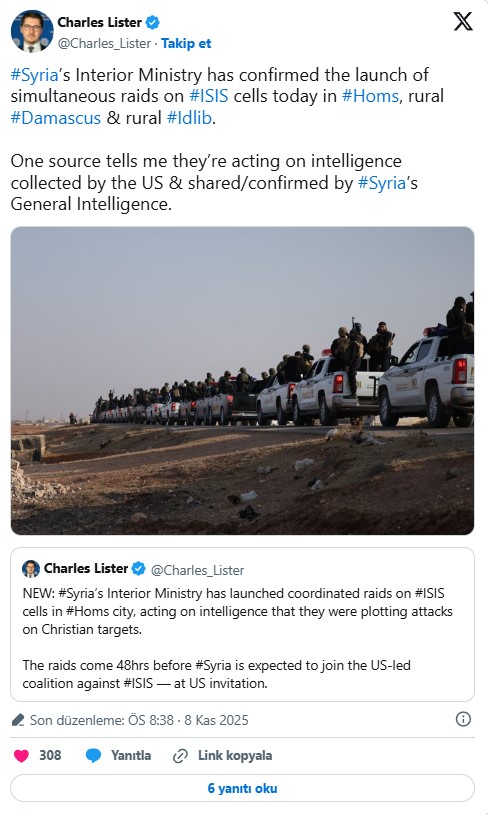Click the heart like icon
This screenshot has width=488, height=815.
21,755
